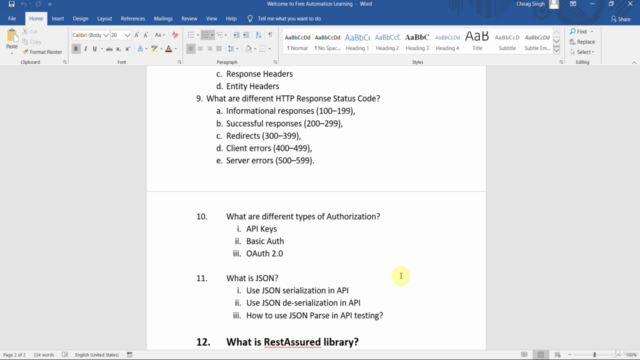Switch to the Insert tab
640x360 pixels.
coord(58,19)
